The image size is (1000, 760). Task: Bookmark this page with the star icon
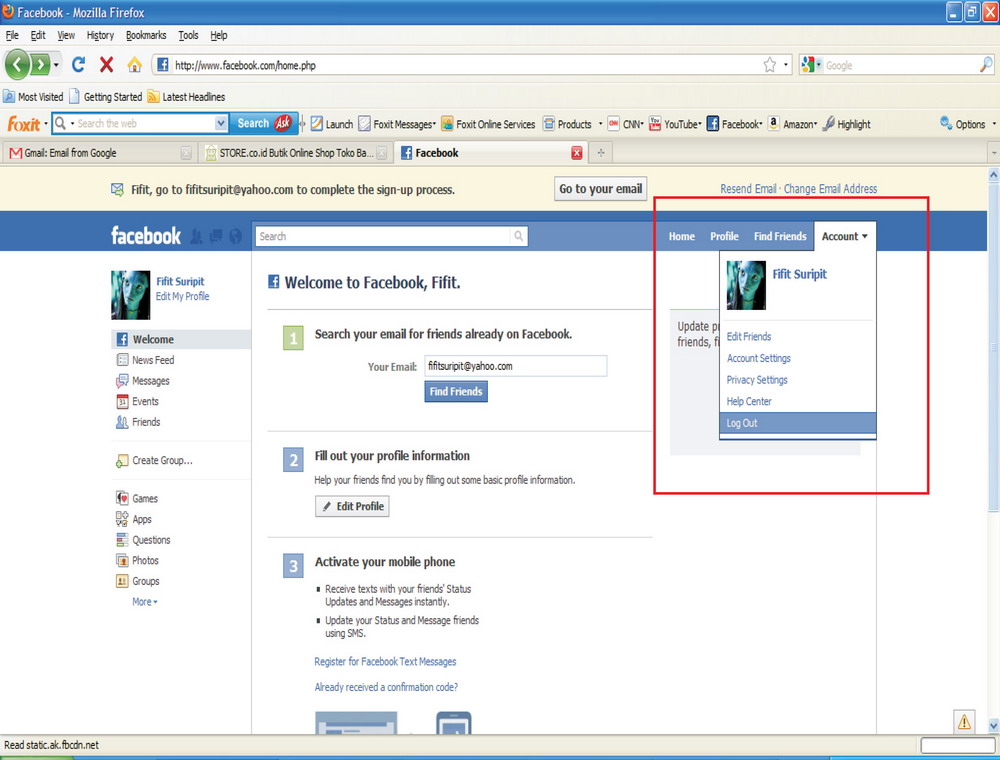point(770,65)
